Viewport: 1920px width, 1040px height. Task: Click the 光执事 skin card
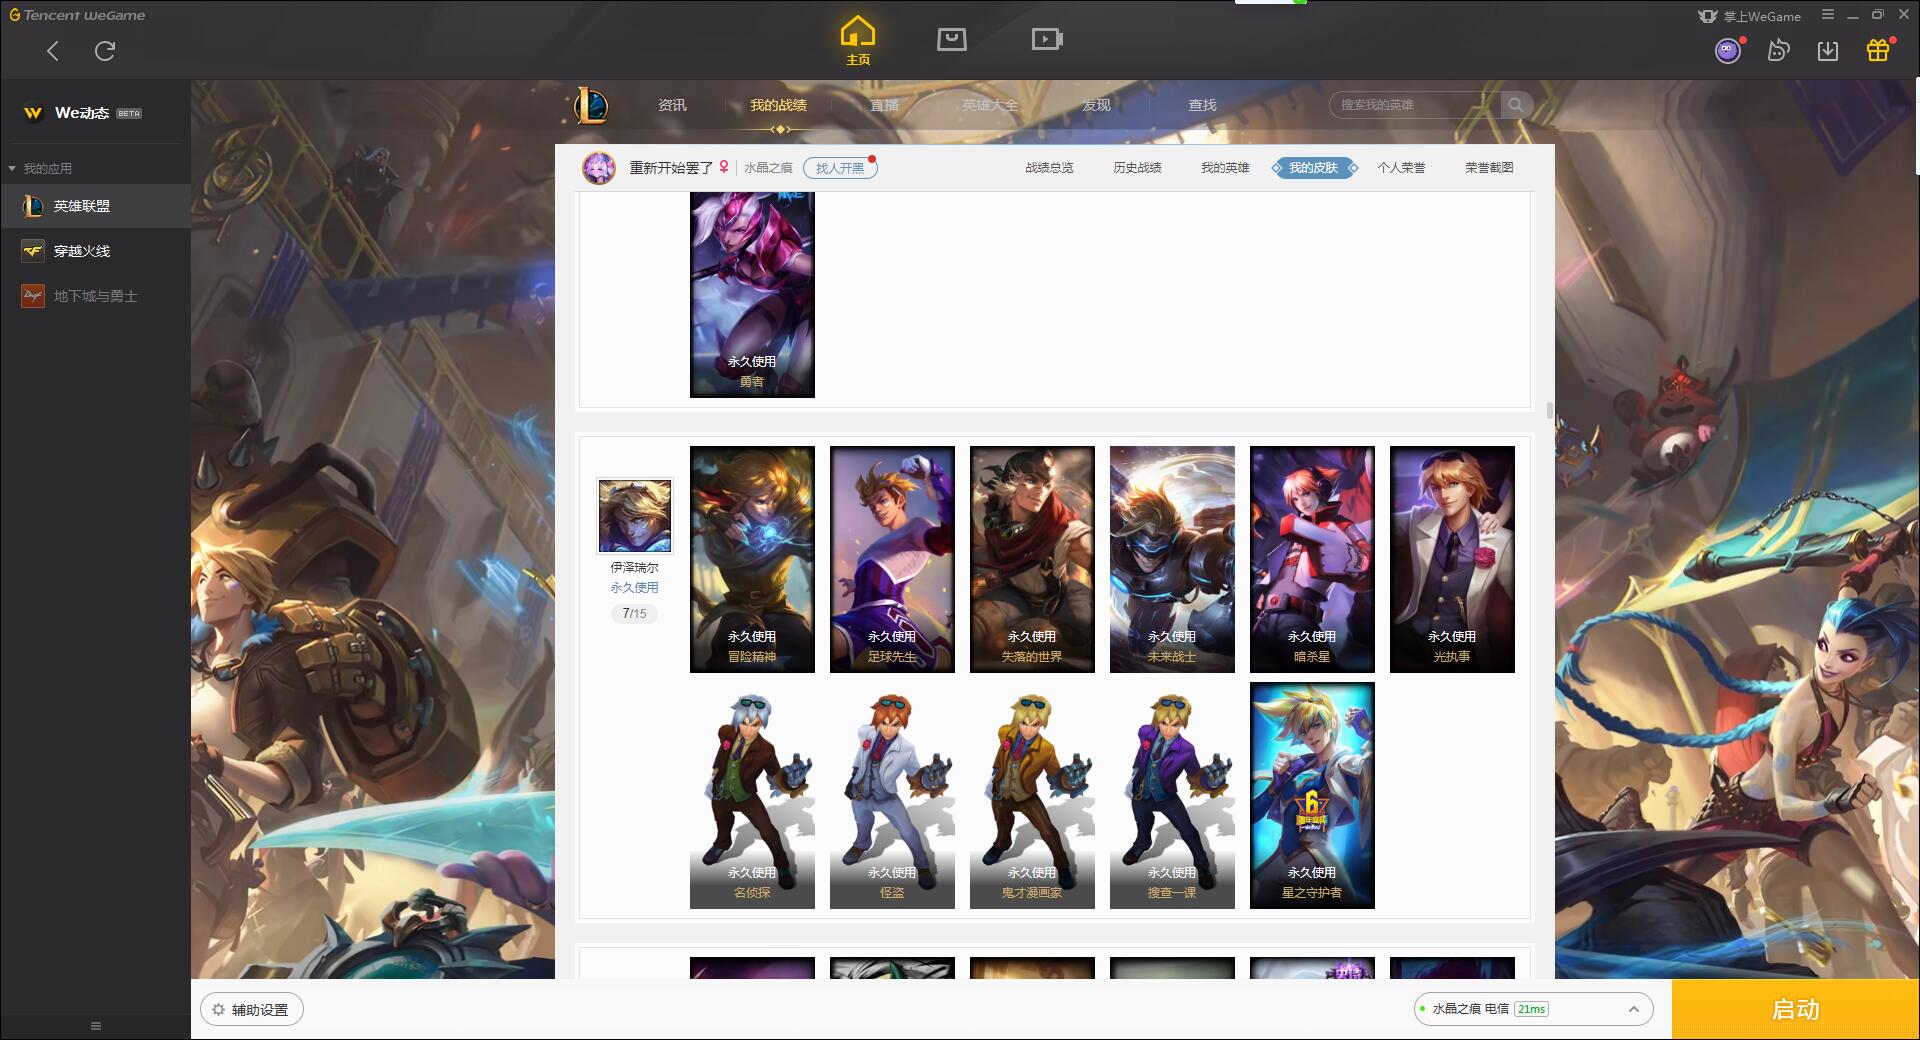point(1452,559)
